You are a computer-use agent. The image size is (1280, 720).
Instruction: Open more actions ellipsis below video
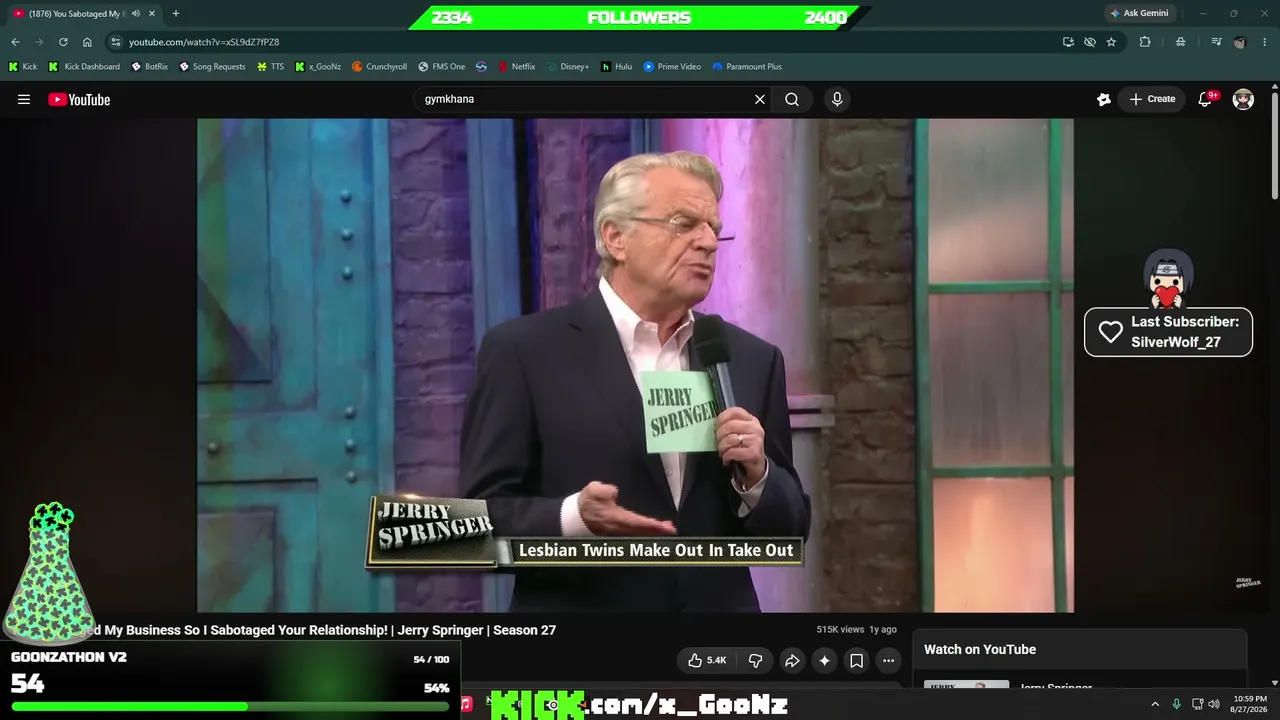[888, 660]
